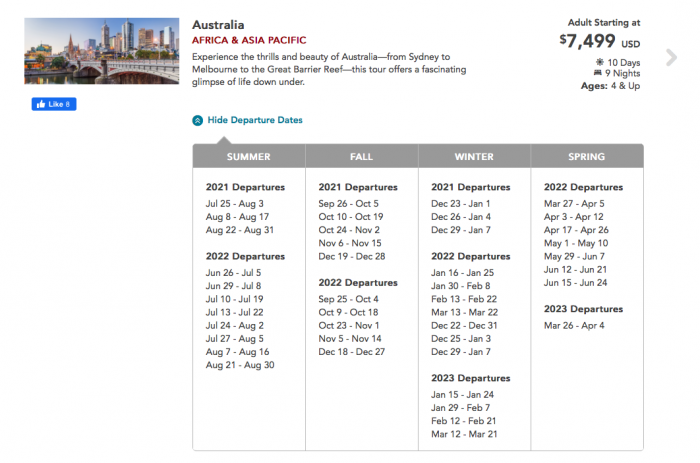Click the Facebook Like button
700x463 pixels.
pyautogui.click(x=53, y=104)
